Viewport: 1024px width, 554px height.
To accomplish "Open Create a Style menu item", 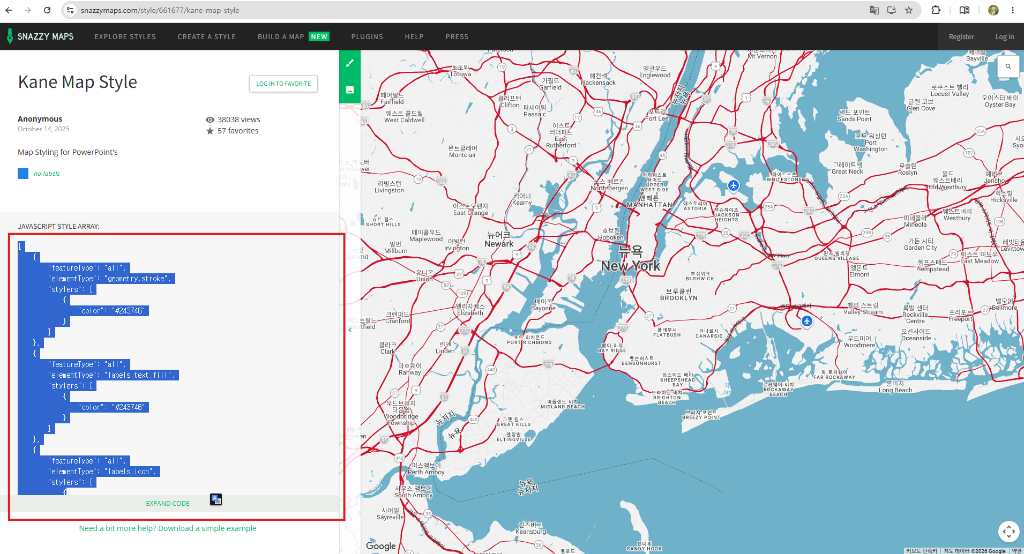I will tap(206, 37).
